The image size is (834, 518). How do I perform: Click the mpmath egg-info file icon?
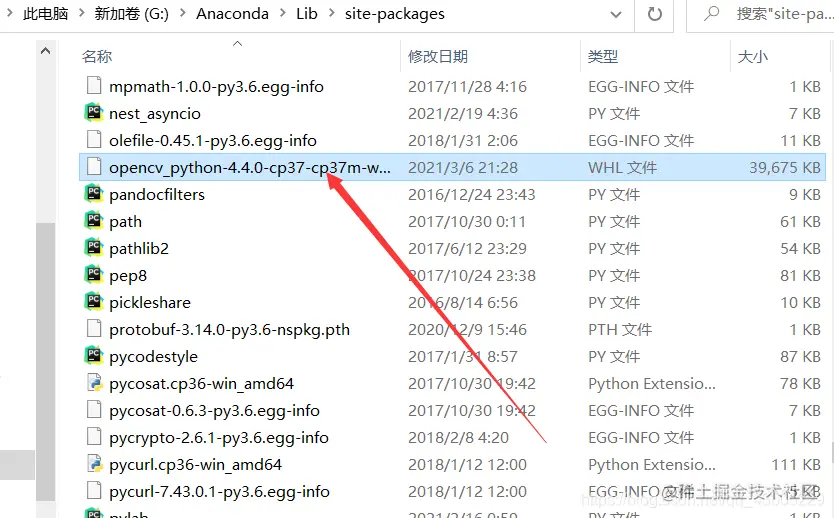[x=94, y=86]
